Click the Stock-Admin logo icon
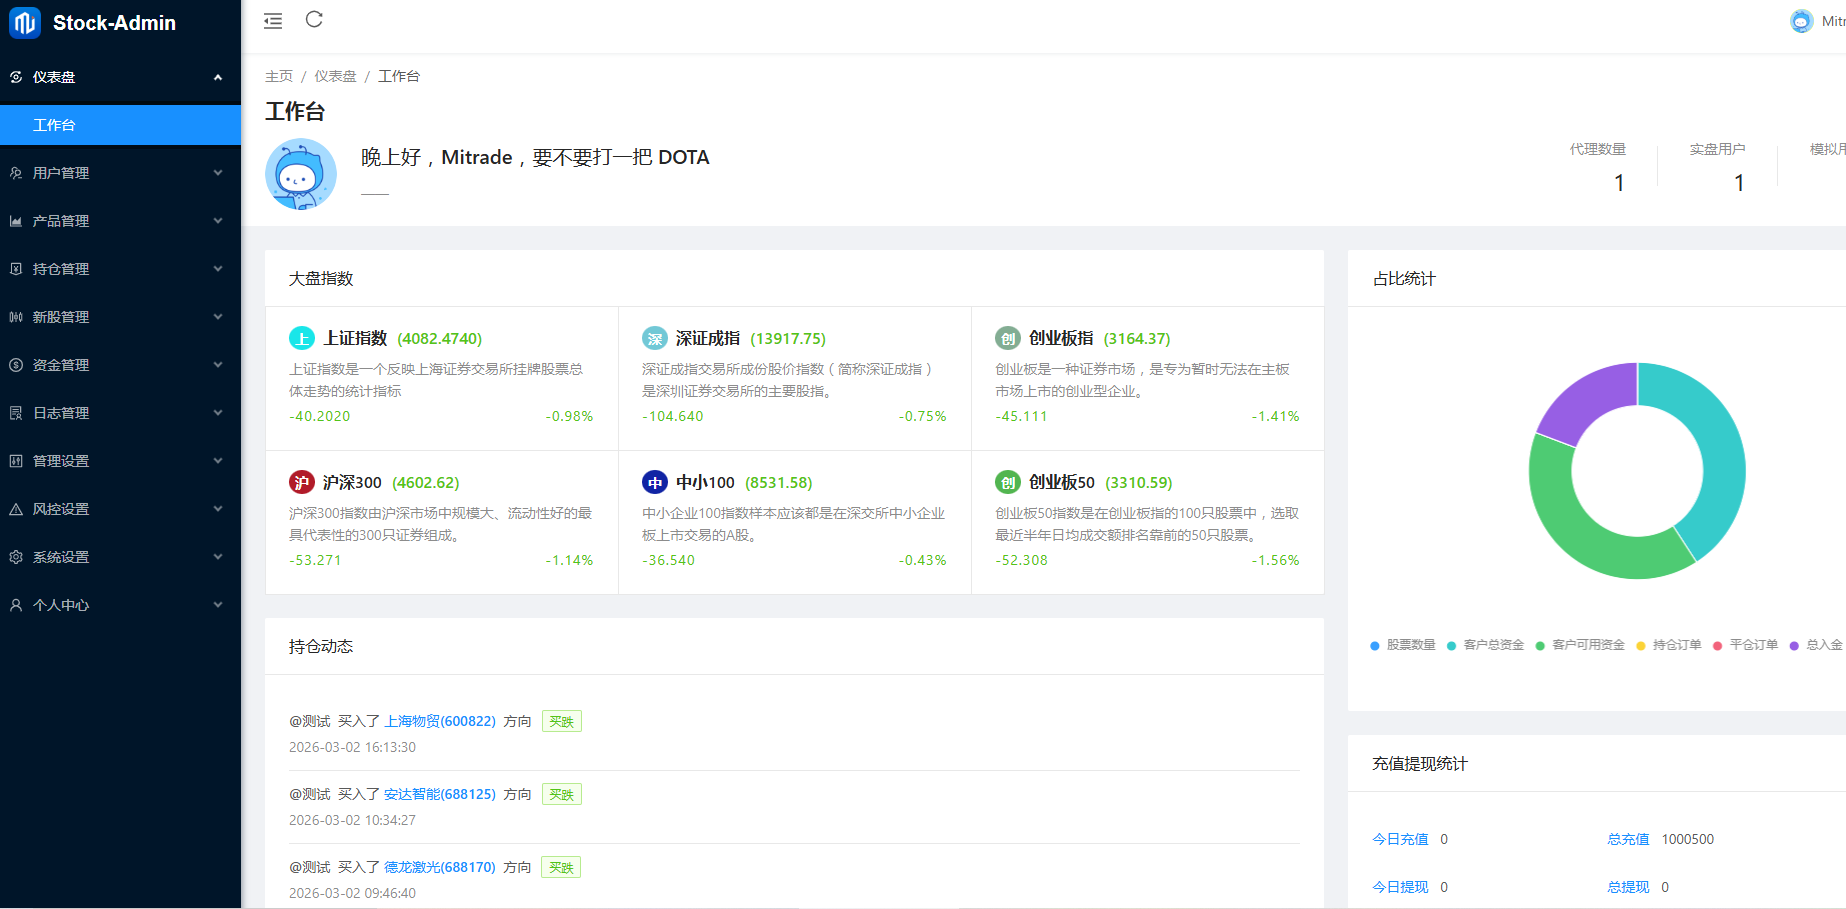Image resolution: width=1846 pixels, height=909 pixels. [x=25, y=23]
